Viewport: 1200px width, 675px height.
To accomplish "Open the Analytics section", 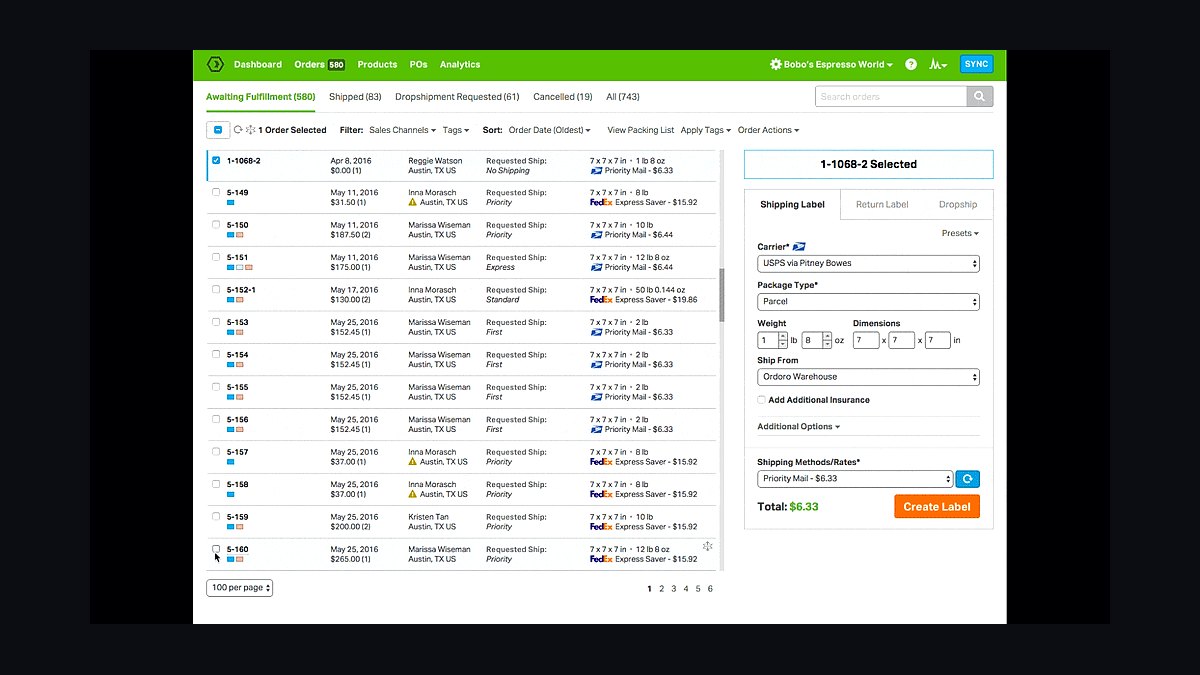I will click(460, 64).
